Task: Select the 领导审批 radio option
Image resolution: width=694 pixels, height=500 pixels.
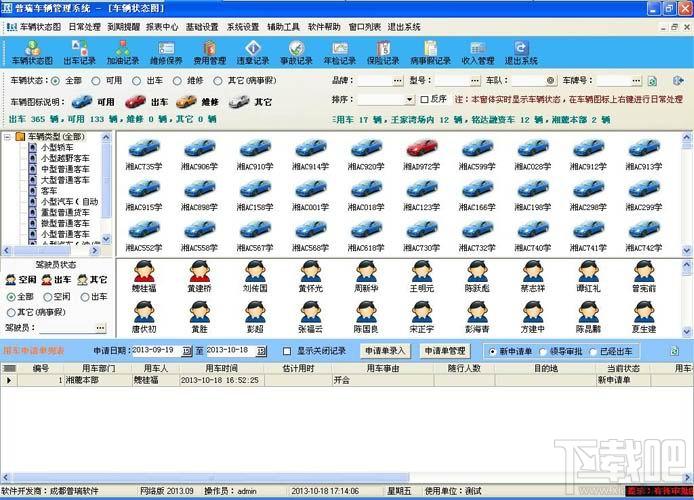Action: [541, 351]
